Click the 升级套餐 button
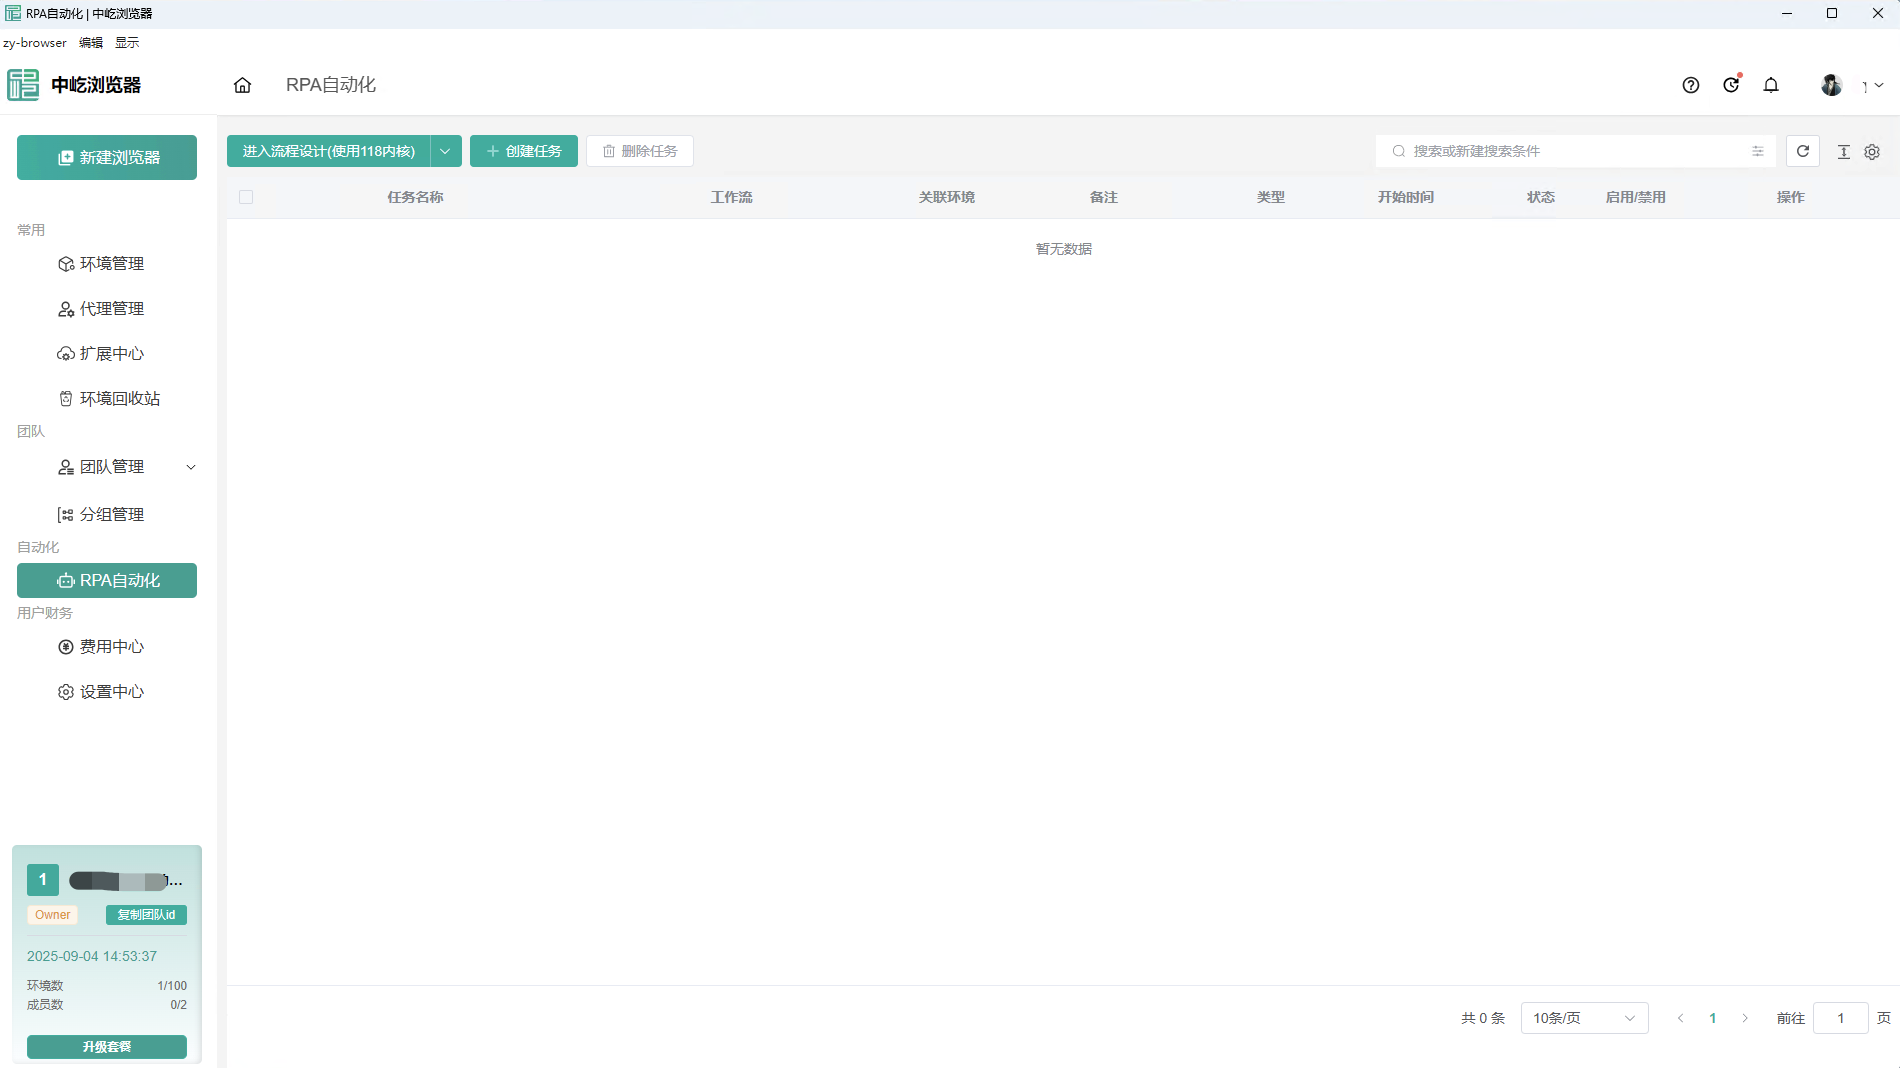Viewport: 1900px width, 1068px height. 107,1046
